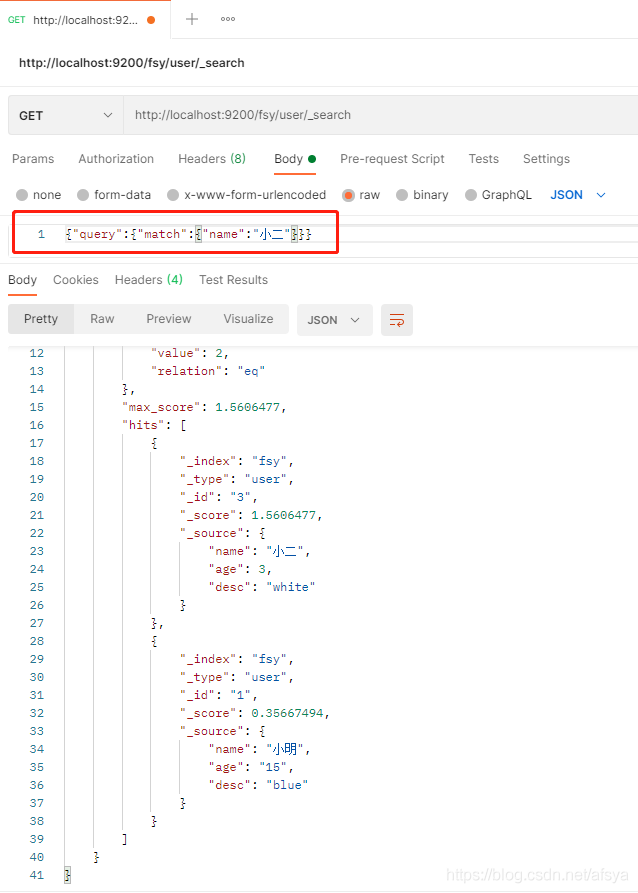Click the "_score": 0.35667494 line
Image resolution: width=638 pixels, height=893 pixels.
(255, 714)
